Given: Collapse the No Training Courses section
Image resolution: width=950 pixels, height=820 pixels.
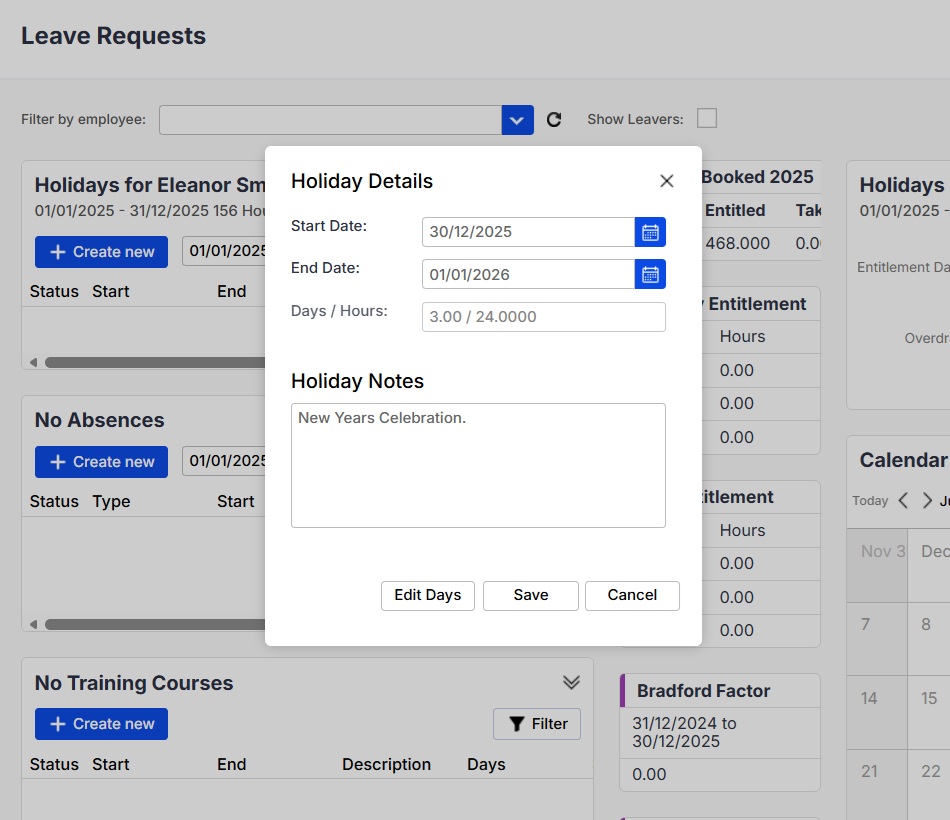Looking at the screenshot, I should coord(572,682).
